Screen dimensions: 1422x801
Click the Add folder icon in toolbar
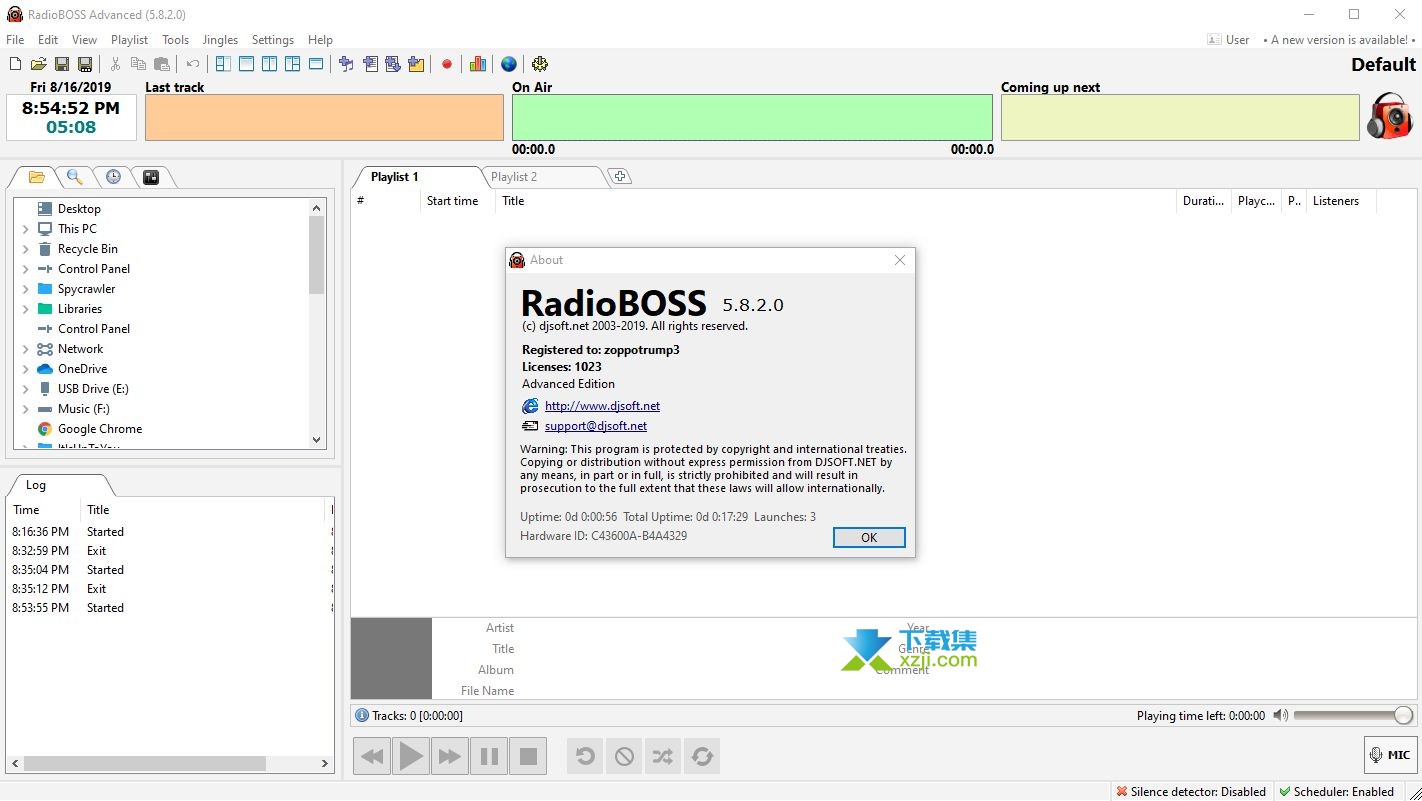tap(416, 64)
